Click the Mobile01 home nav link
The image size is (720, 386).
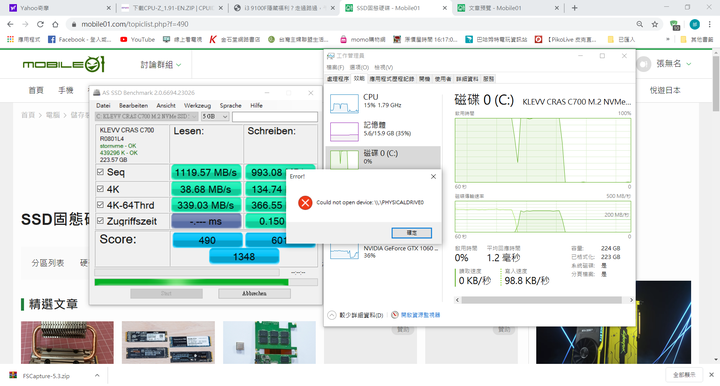click(x=36, y=90)
